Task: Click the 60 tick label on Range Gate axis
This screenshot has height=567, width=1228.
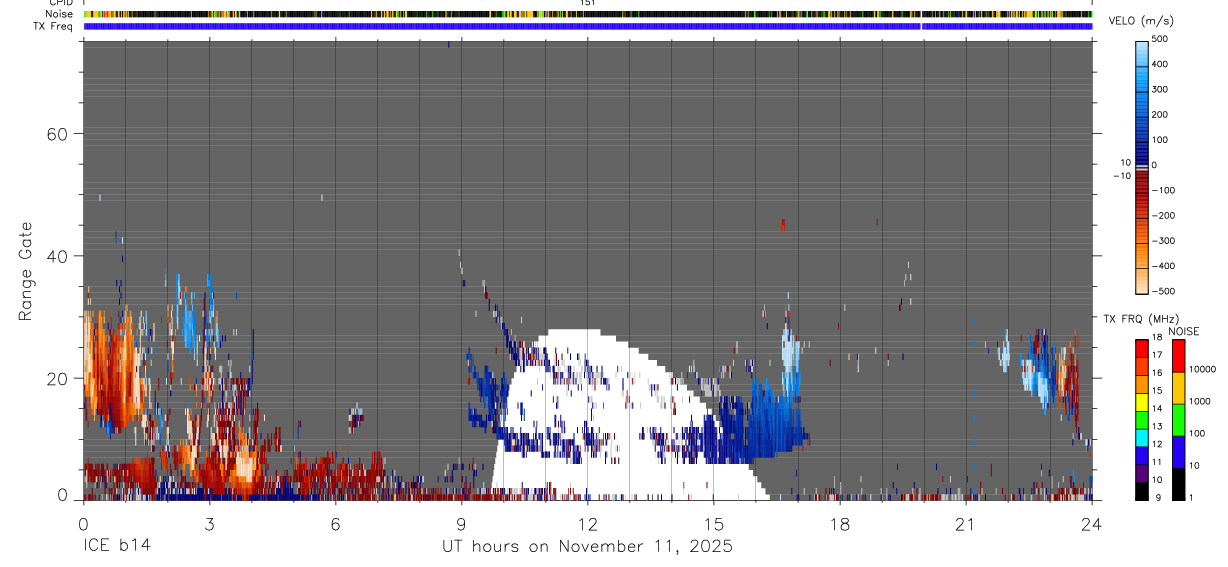Action: pos(56,135)
